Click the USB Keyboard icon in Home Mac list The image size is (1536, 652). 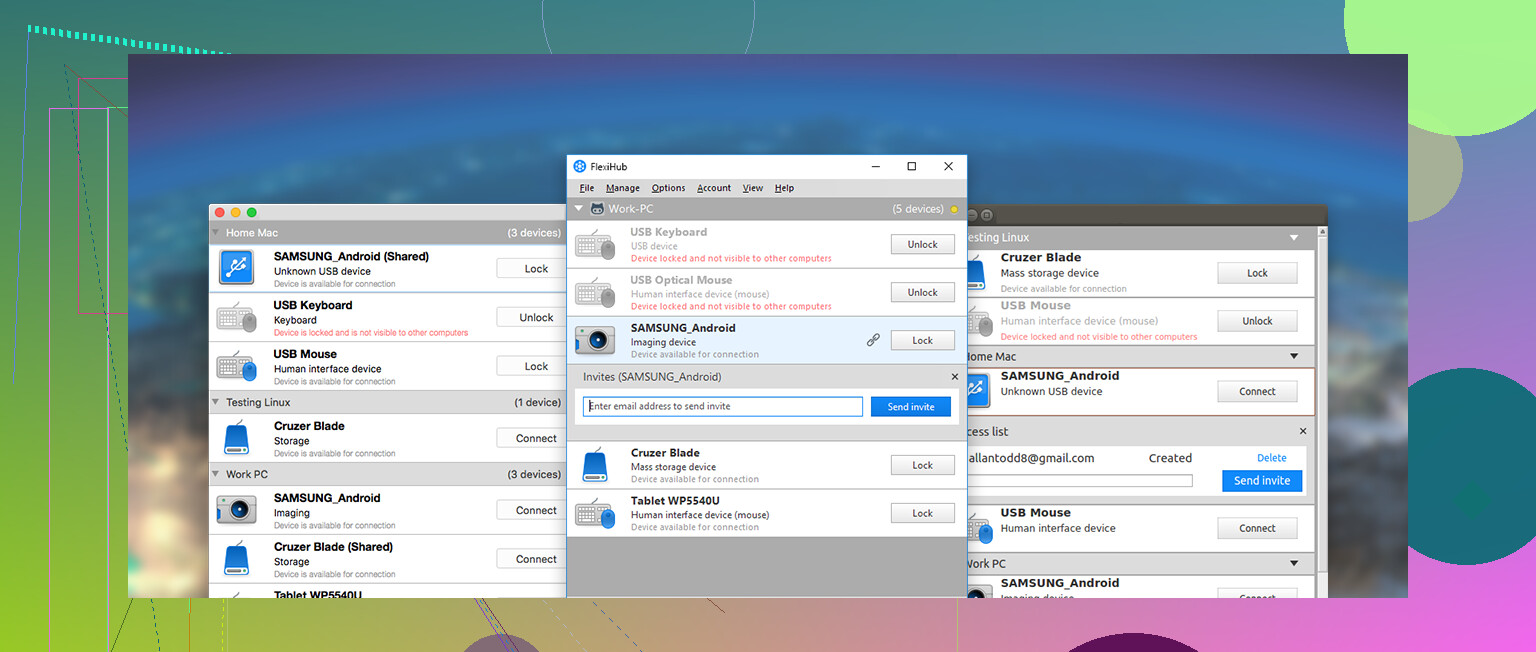(237, 317)
